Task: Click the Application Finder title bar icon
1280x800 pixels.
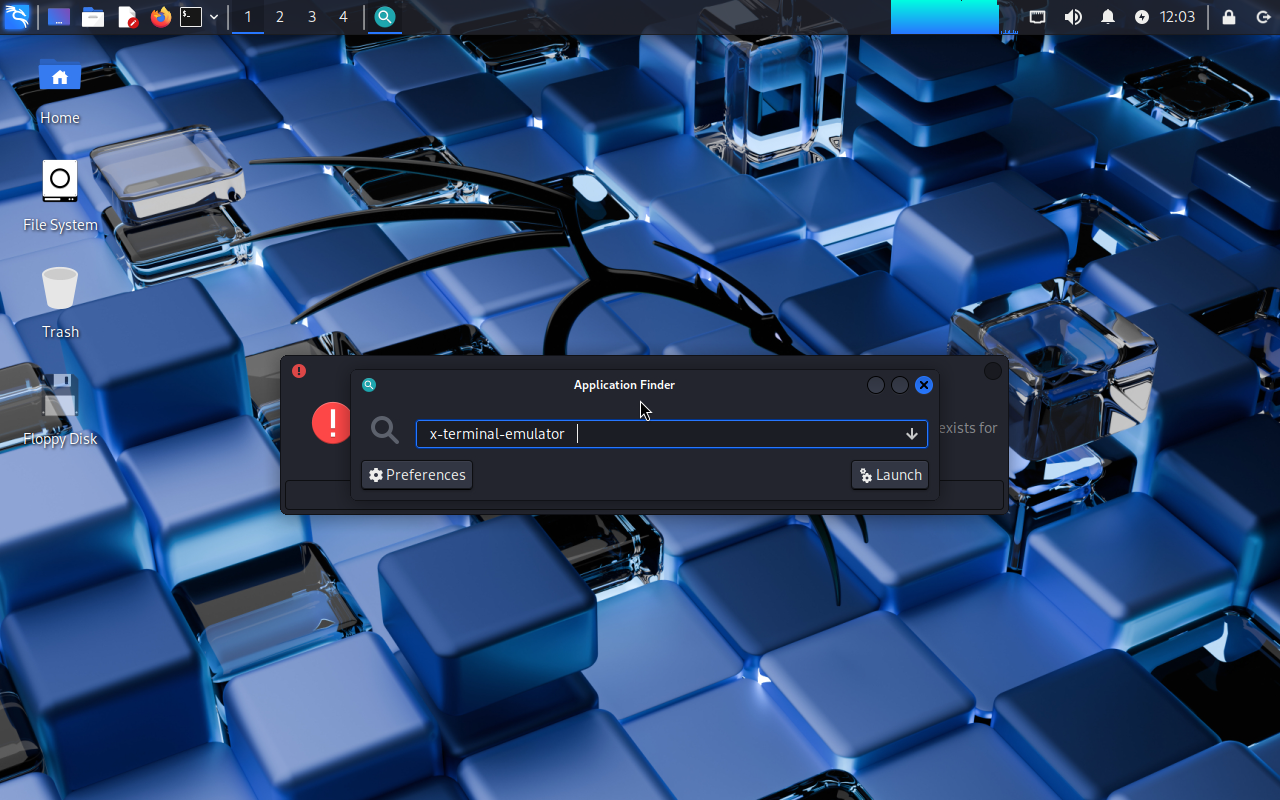Action: click(369, 385)
